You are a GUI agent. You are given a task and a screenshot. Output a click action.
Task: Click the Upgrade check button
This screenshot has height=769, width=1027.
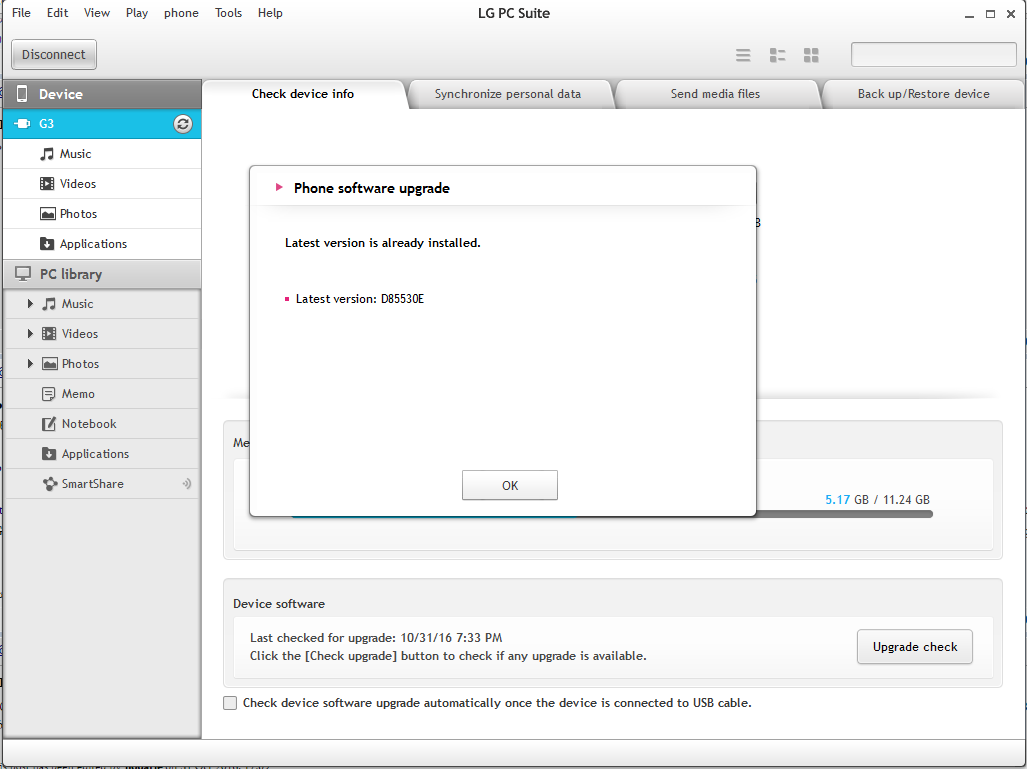(914, 647)
